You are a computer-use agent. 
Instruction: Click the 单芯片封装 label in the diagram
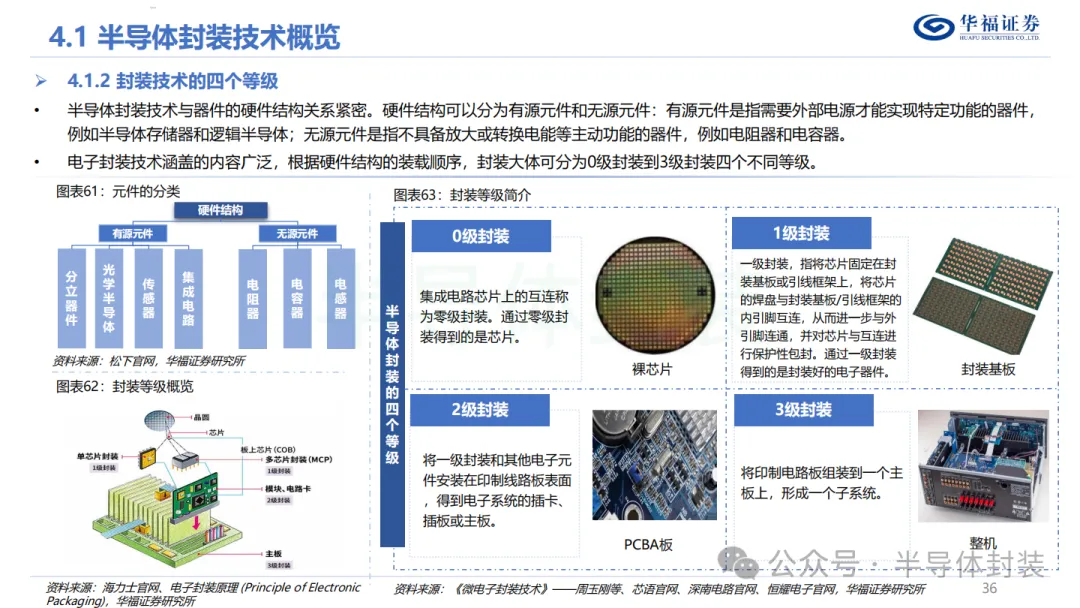tap(97, 456)
